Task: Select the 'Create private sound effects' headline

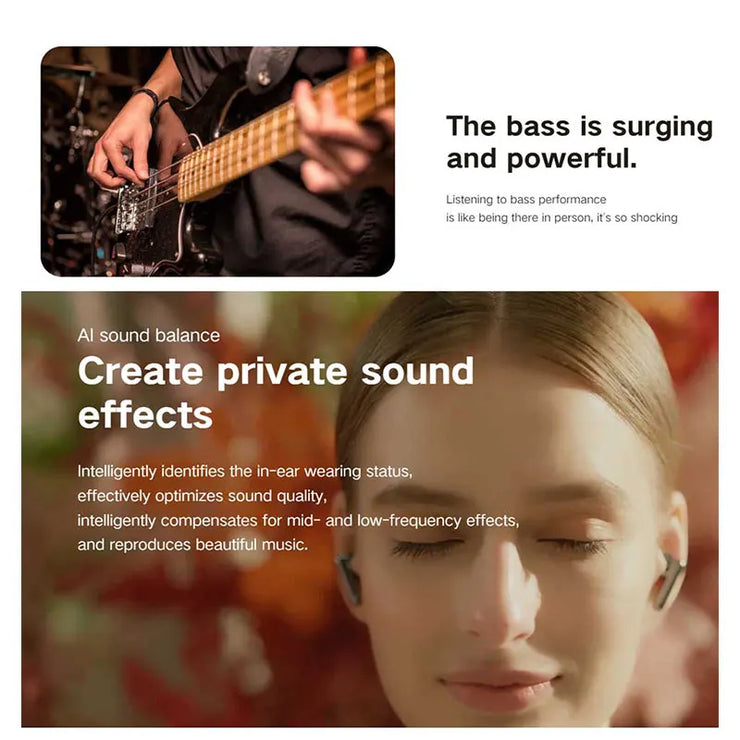Action: tap(276, 393)
